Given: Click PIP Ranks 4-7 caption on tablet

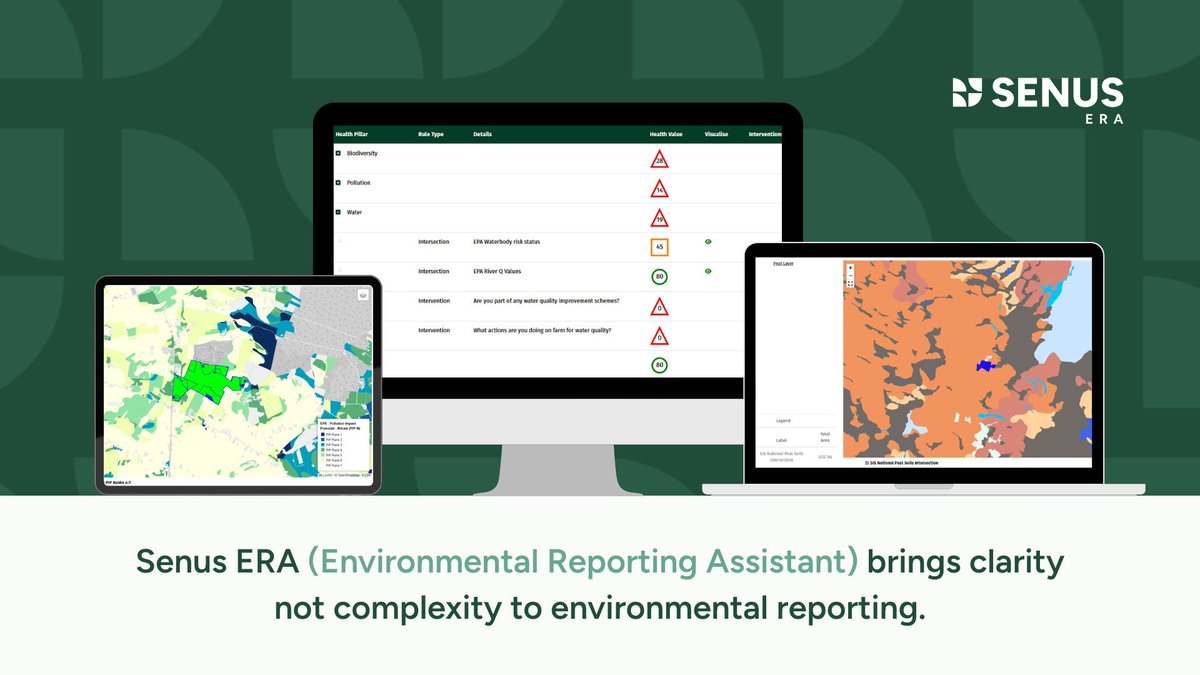Looking at the screenshot, I should click(x=118, y=482).
